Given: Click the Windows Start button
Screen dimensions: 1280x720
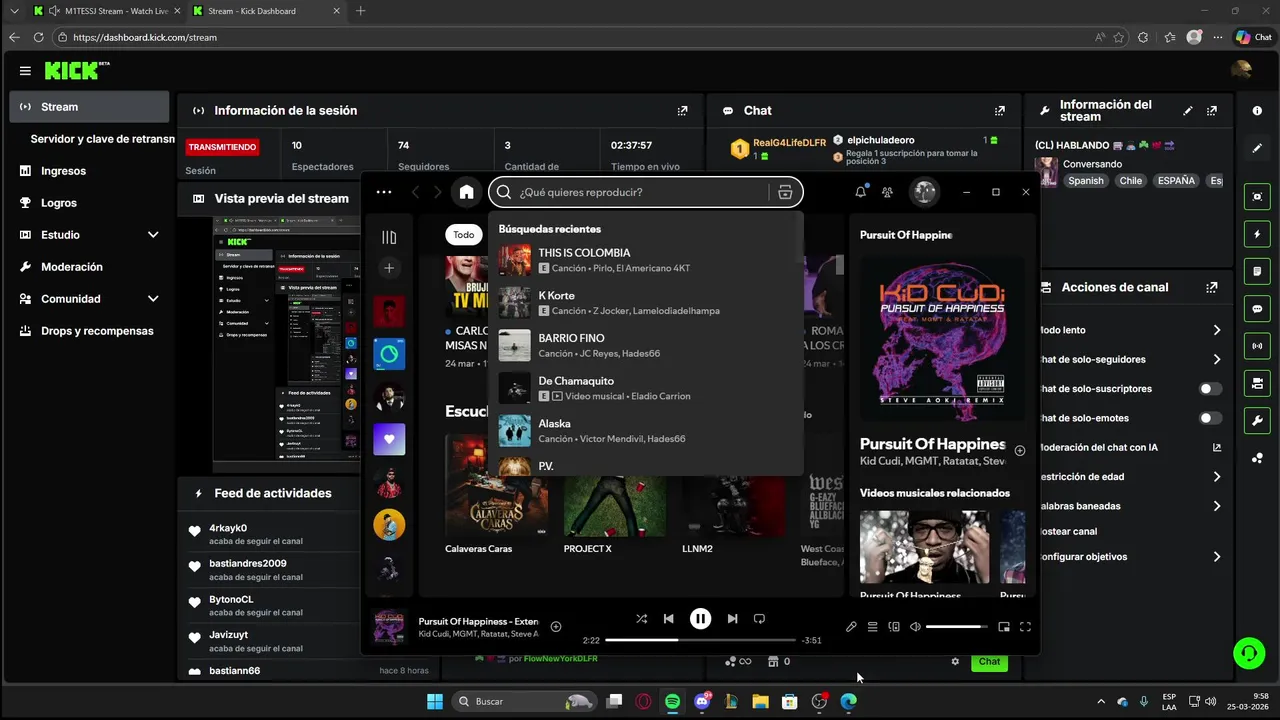Looking at the screenshot, I should [434, 702].
